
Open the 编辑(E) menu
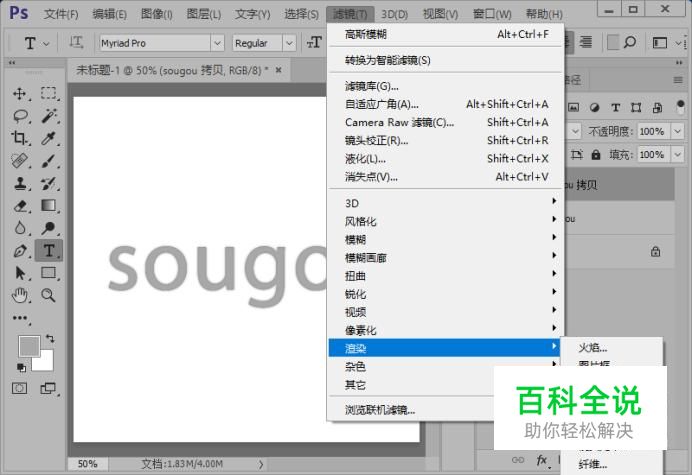click(x=109, y=14)
